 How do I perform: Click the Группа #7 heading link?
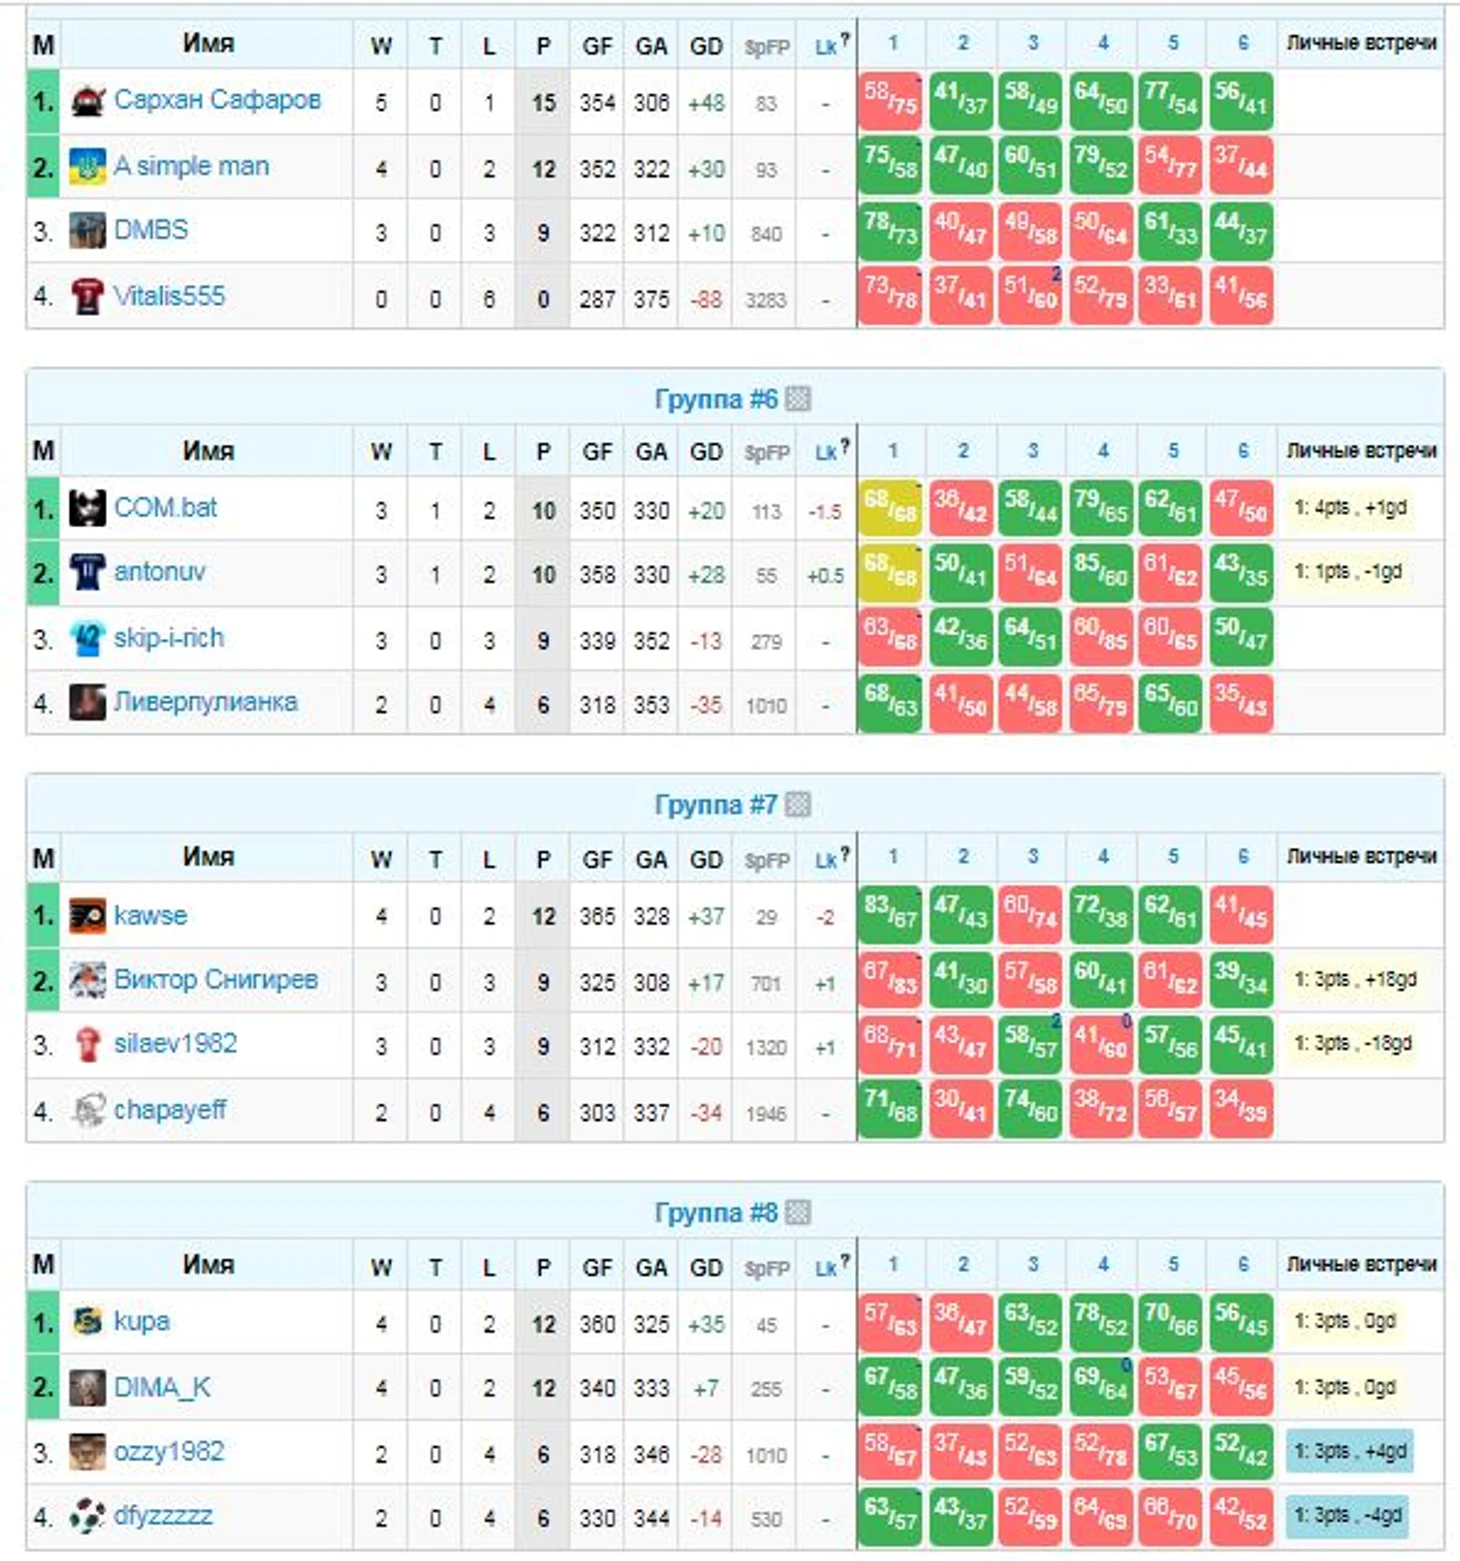[x=715, y=805]
